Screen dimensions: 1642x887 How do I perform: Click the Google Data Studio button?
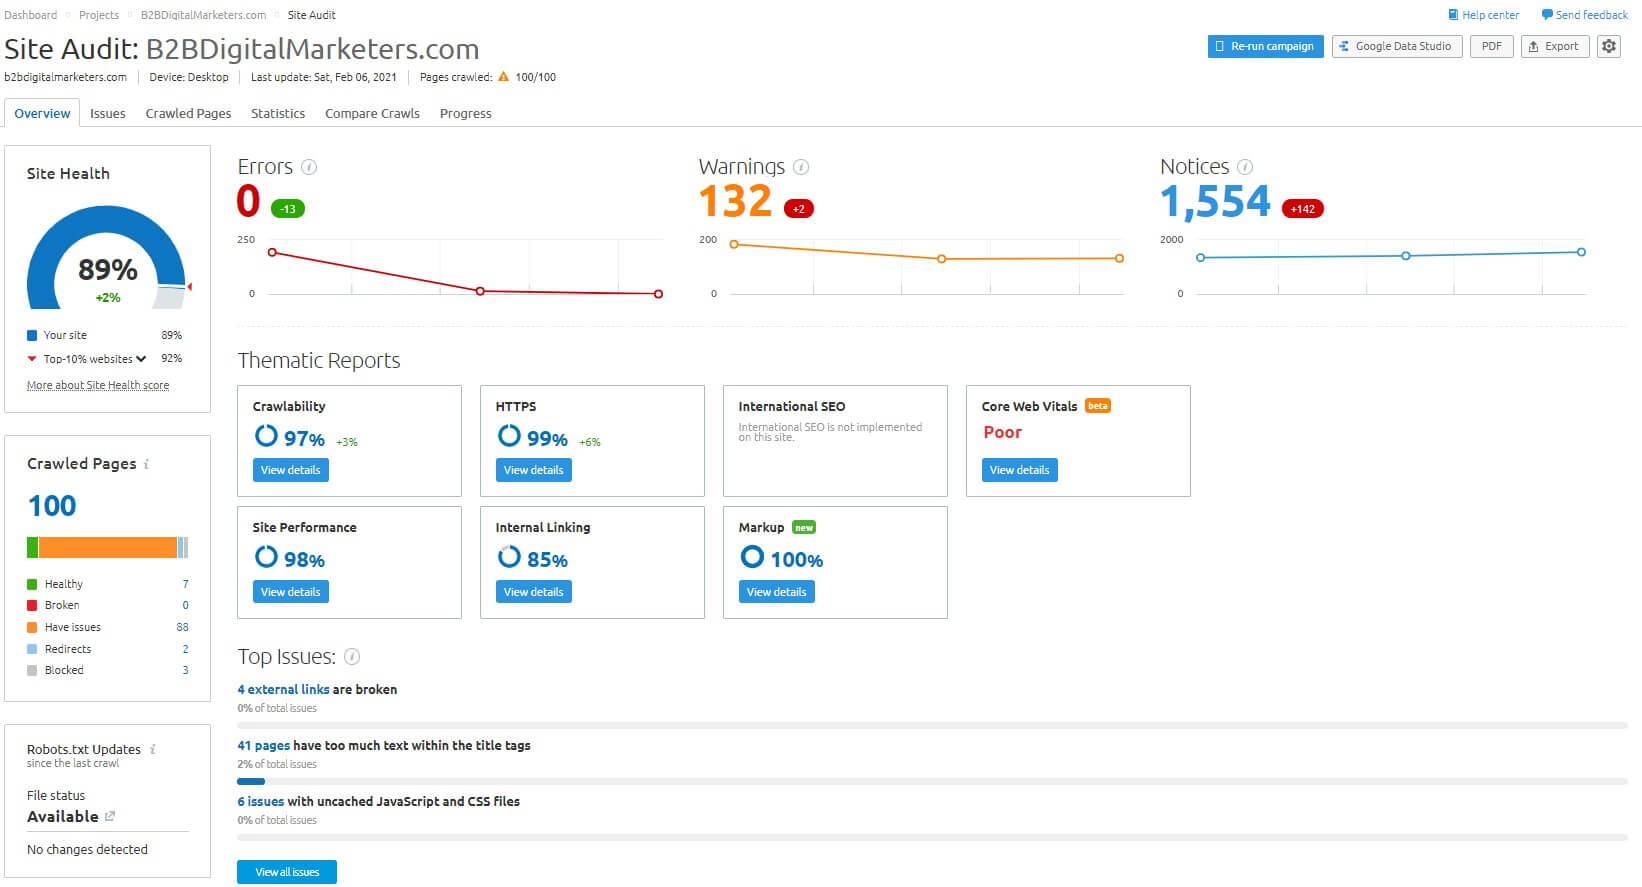pos(1397,46)
